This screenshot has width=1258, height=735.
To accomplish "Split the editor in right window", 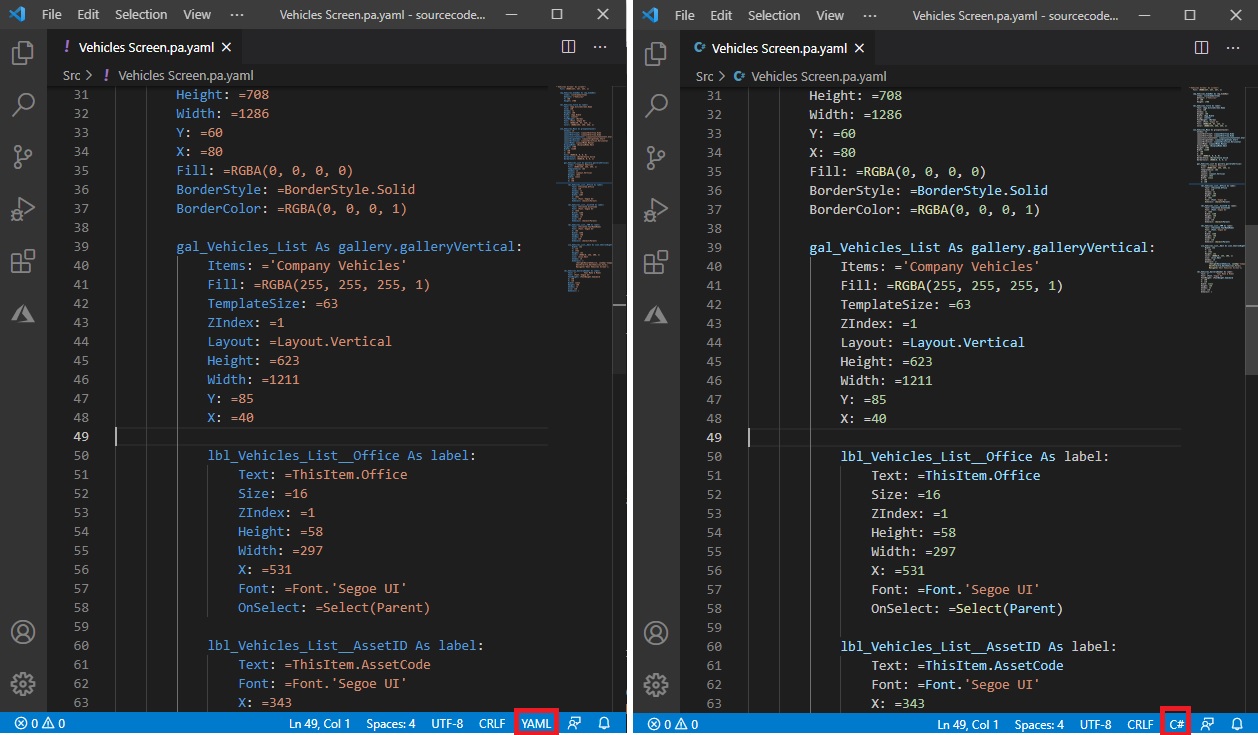I will click(x=1199, y=46).
